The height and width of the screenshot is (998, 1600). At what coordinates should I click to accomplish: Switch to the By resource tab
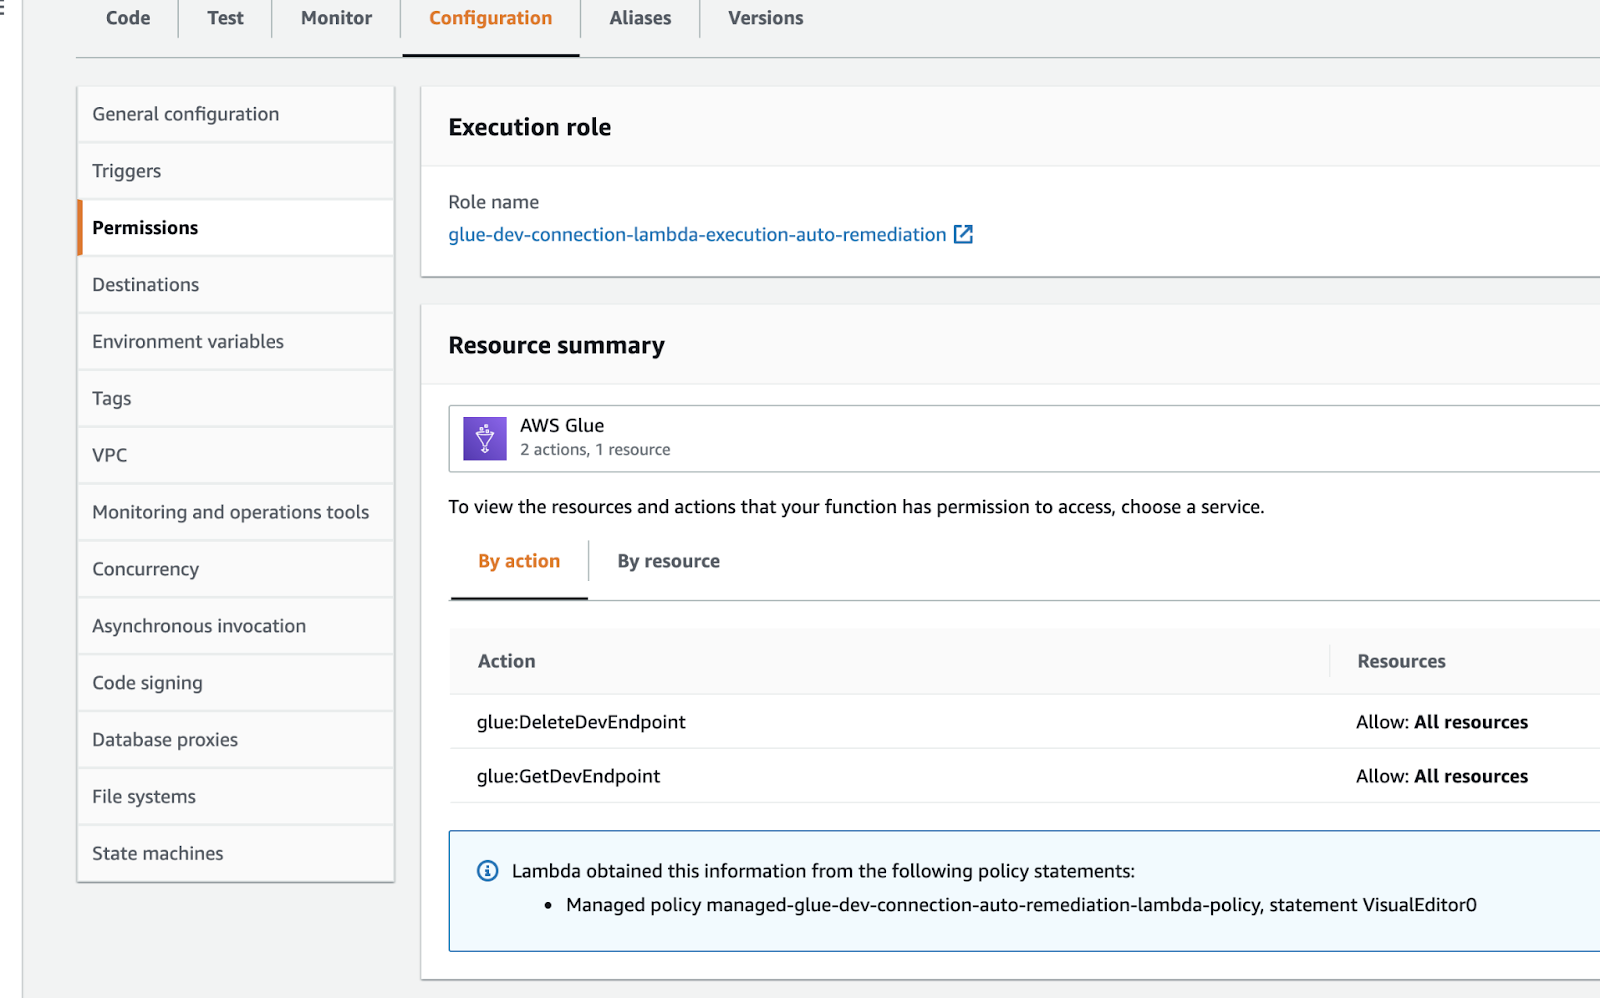tap(668, 561)
